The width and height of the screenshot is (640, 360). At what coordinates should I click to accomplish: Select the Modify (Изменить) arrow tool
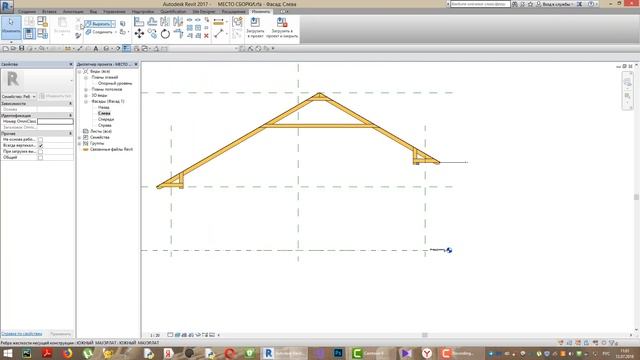pyautogui.click(x=11, y=27)
